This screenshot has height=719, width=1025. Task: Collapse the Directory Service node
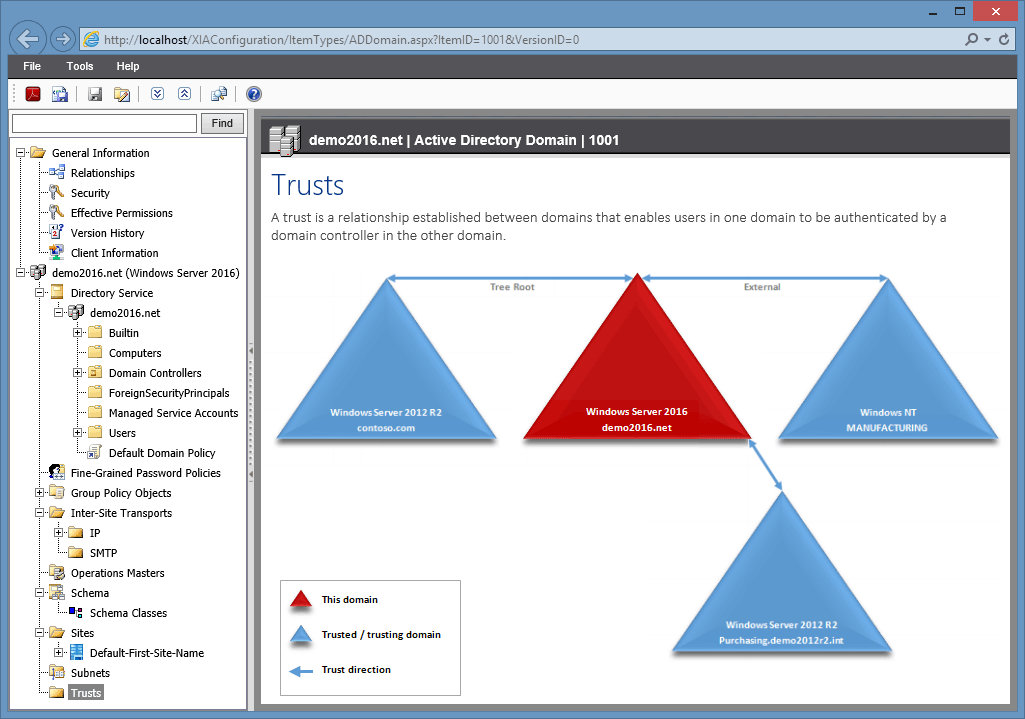(x=39, y=293)
